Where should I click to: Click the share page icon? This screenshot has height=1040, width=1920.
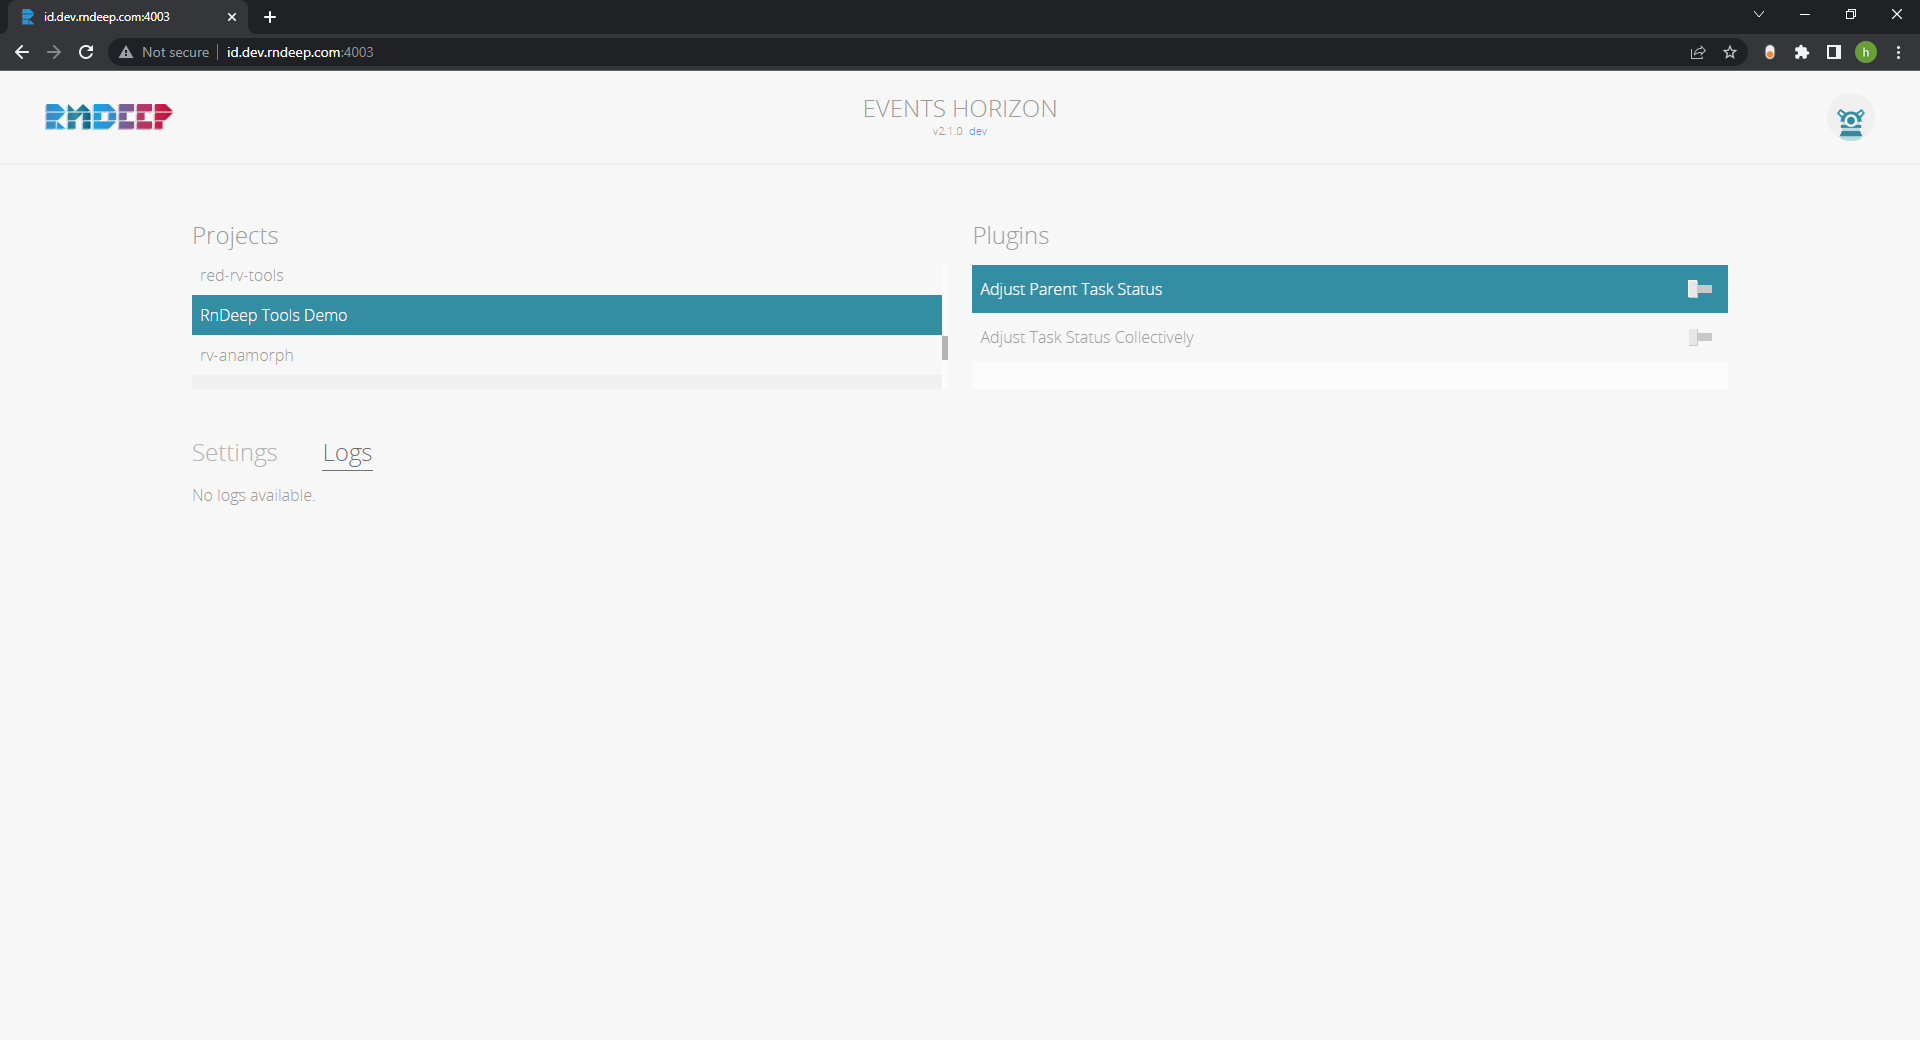1697,52
